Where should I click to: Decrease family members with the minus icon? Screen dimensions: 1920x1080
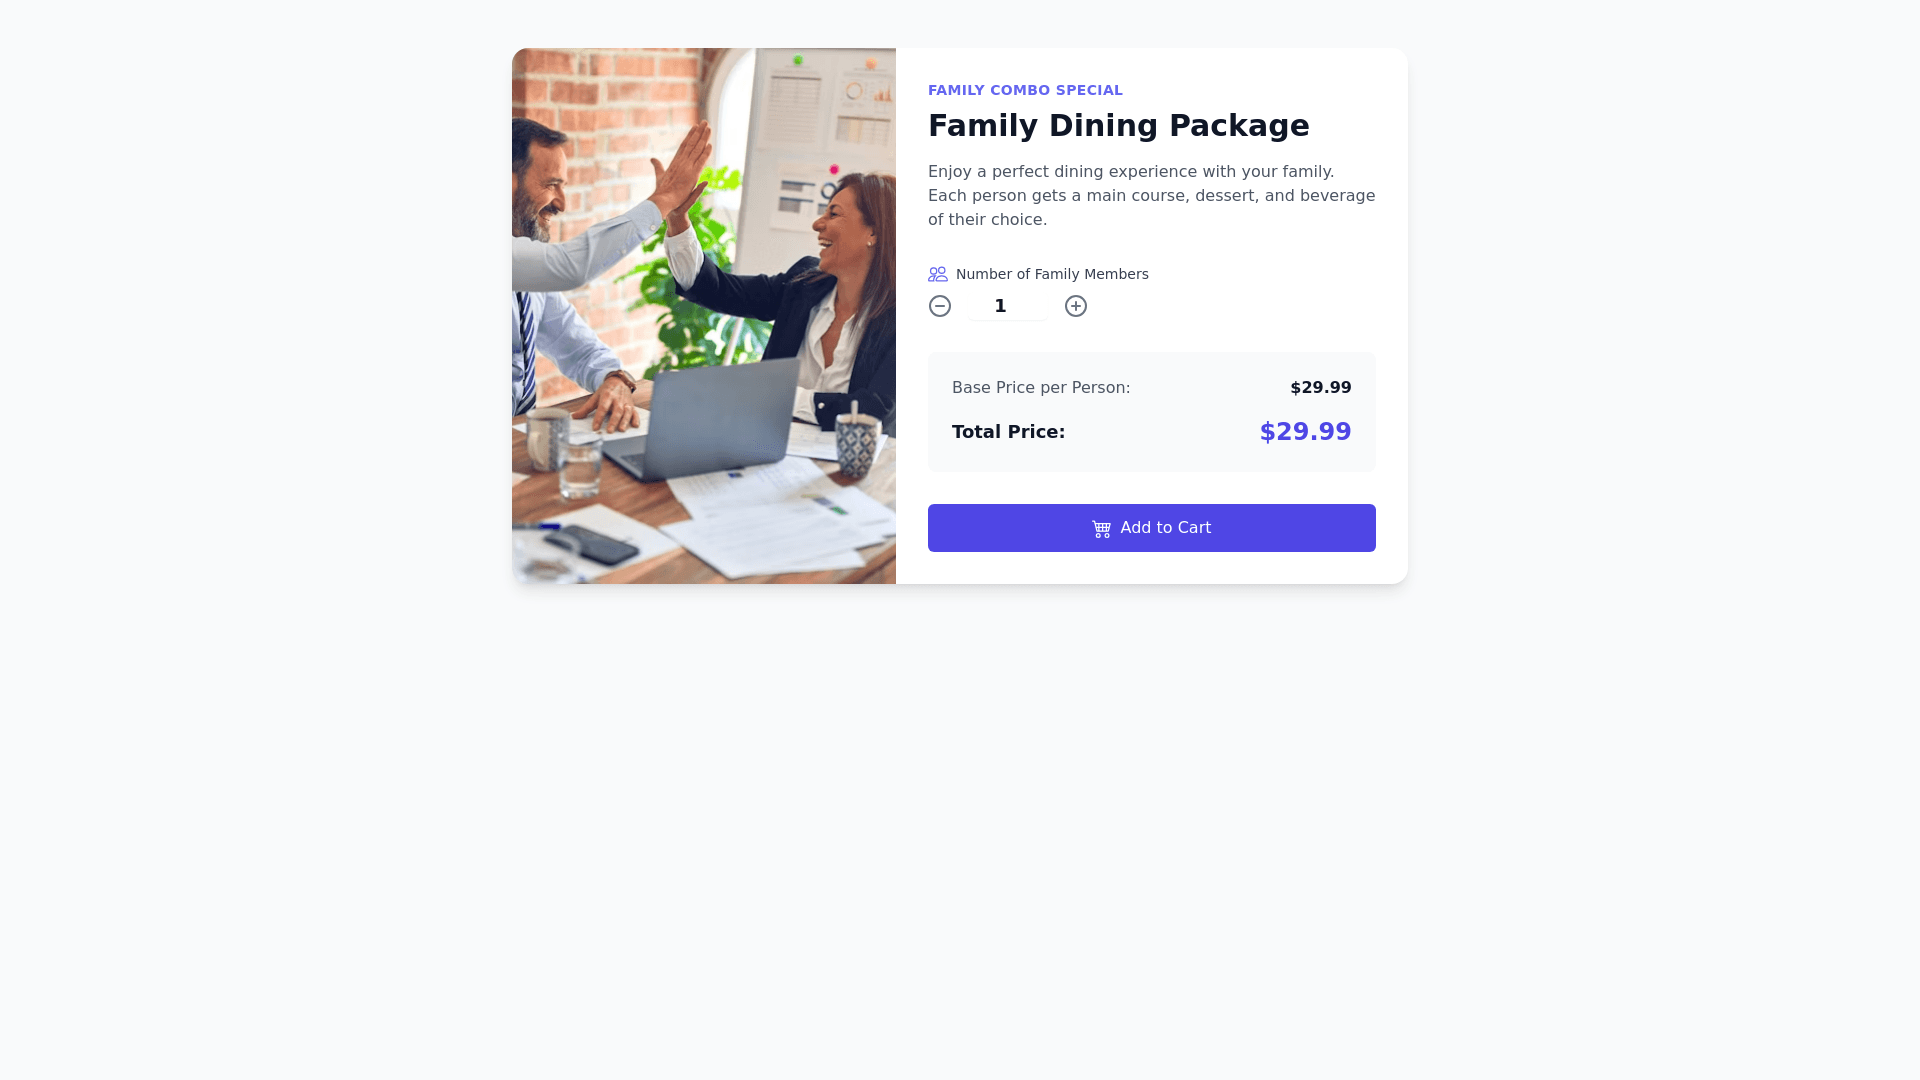tap(940, 306)
